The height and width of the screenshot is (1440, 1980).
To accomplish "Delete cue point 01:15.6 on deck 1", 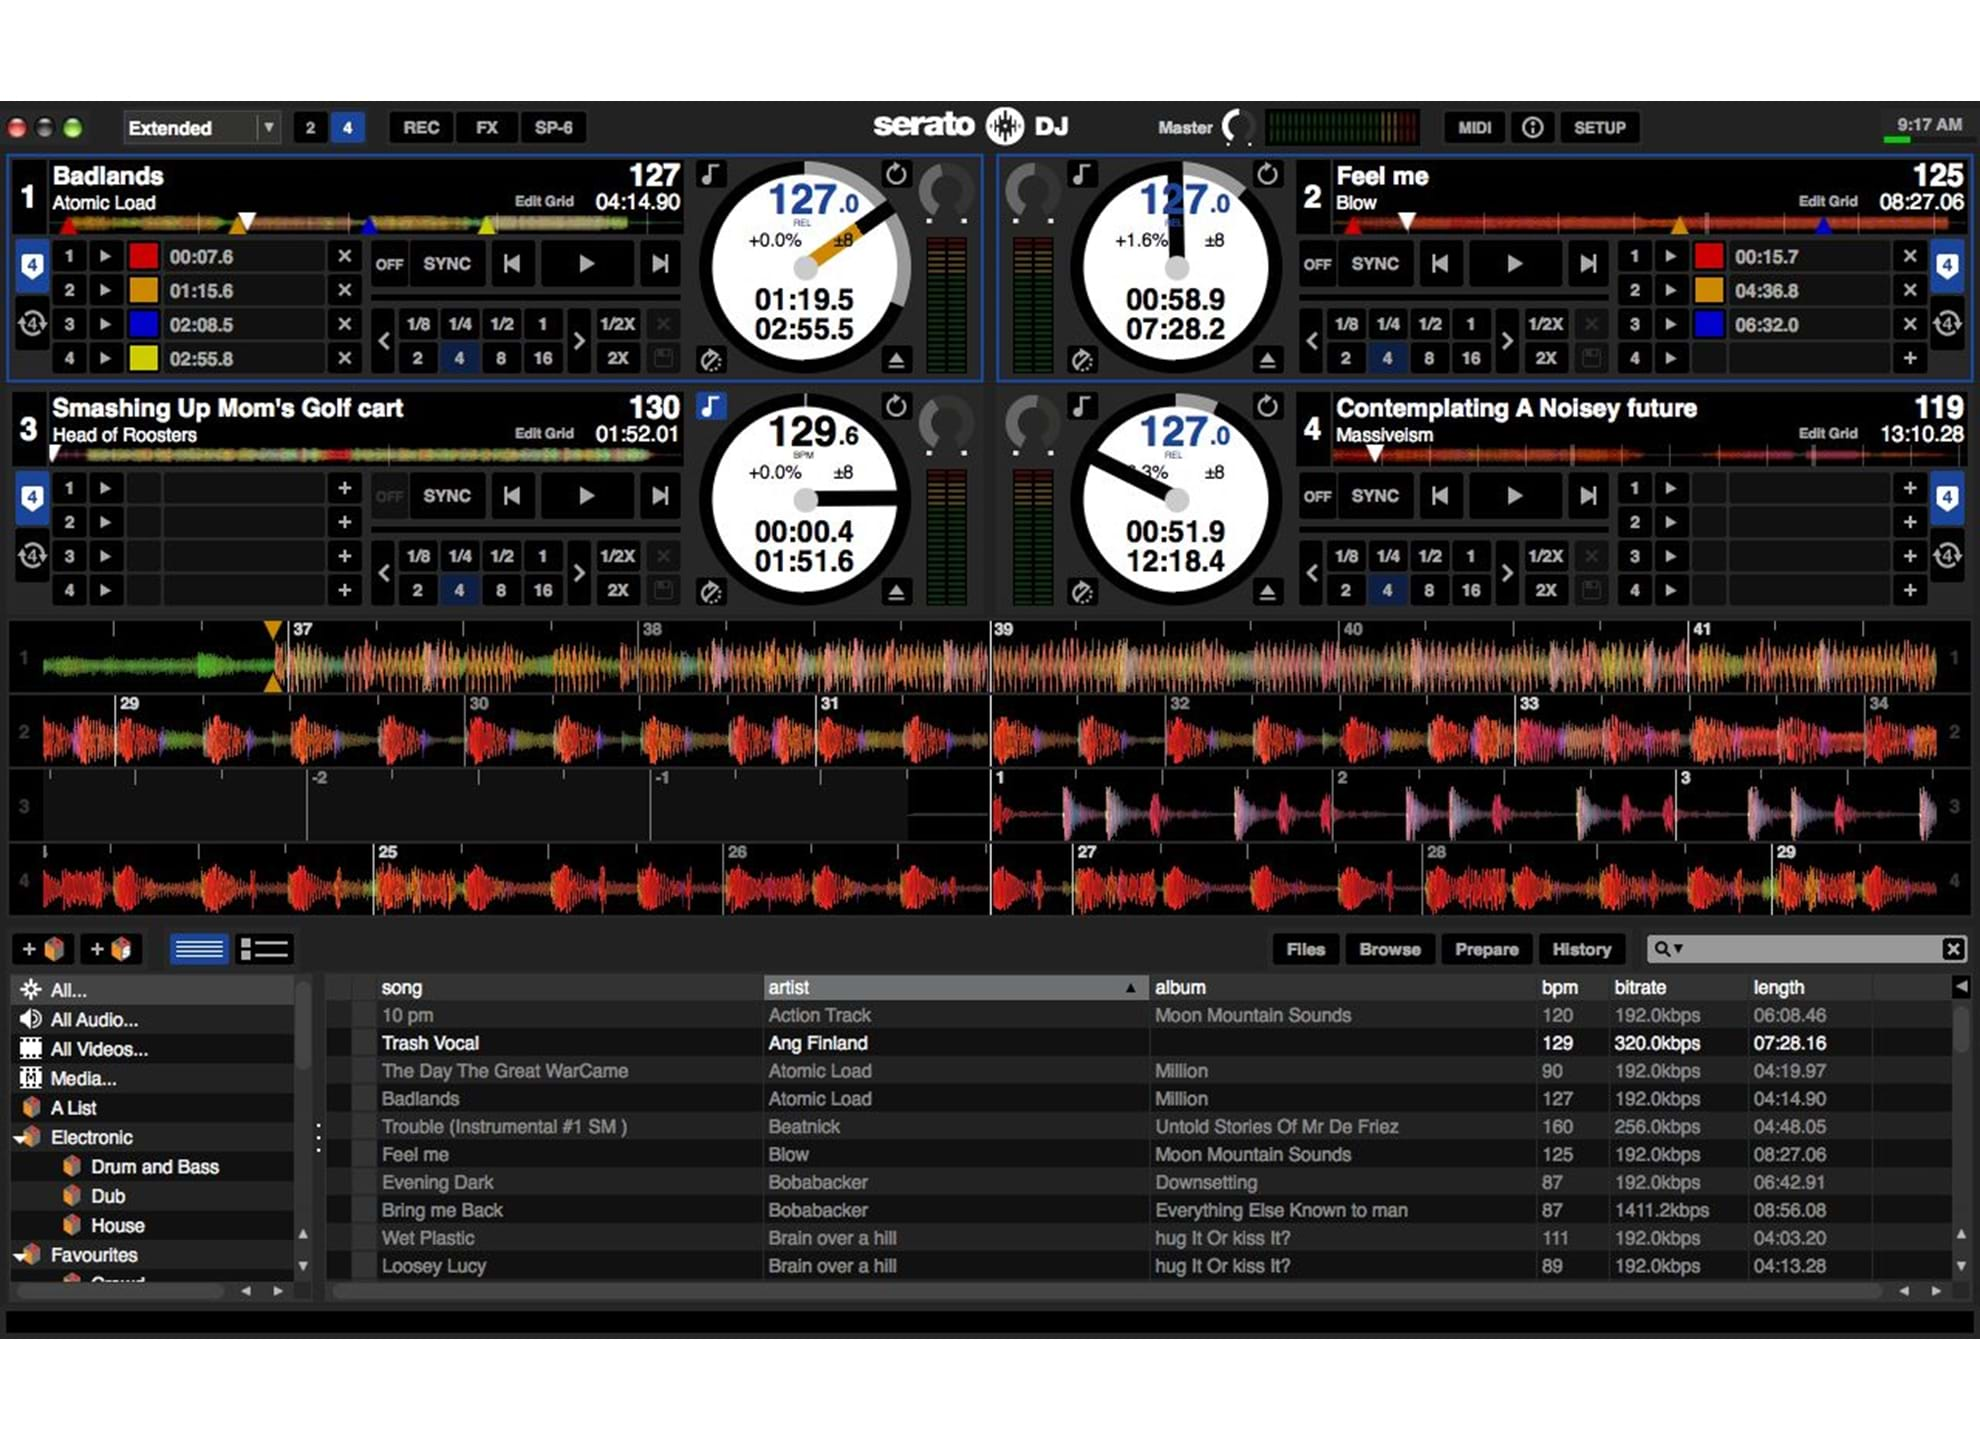I will (x=344, y=290).
